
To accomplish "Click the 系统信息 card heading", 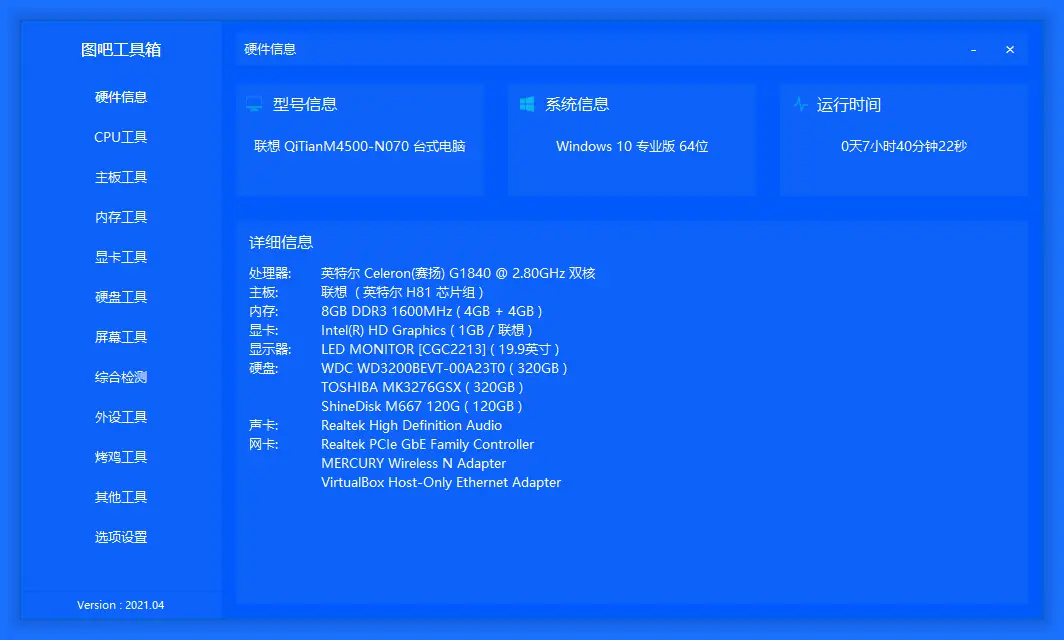I will [x=577, y=105].
